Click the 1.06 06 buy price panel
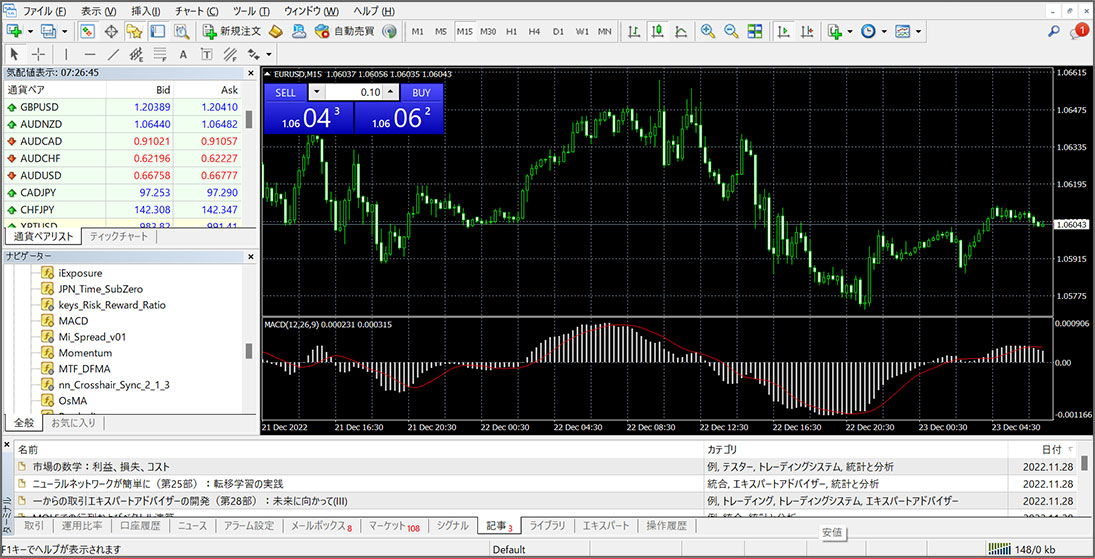 [x=399, y=117]
